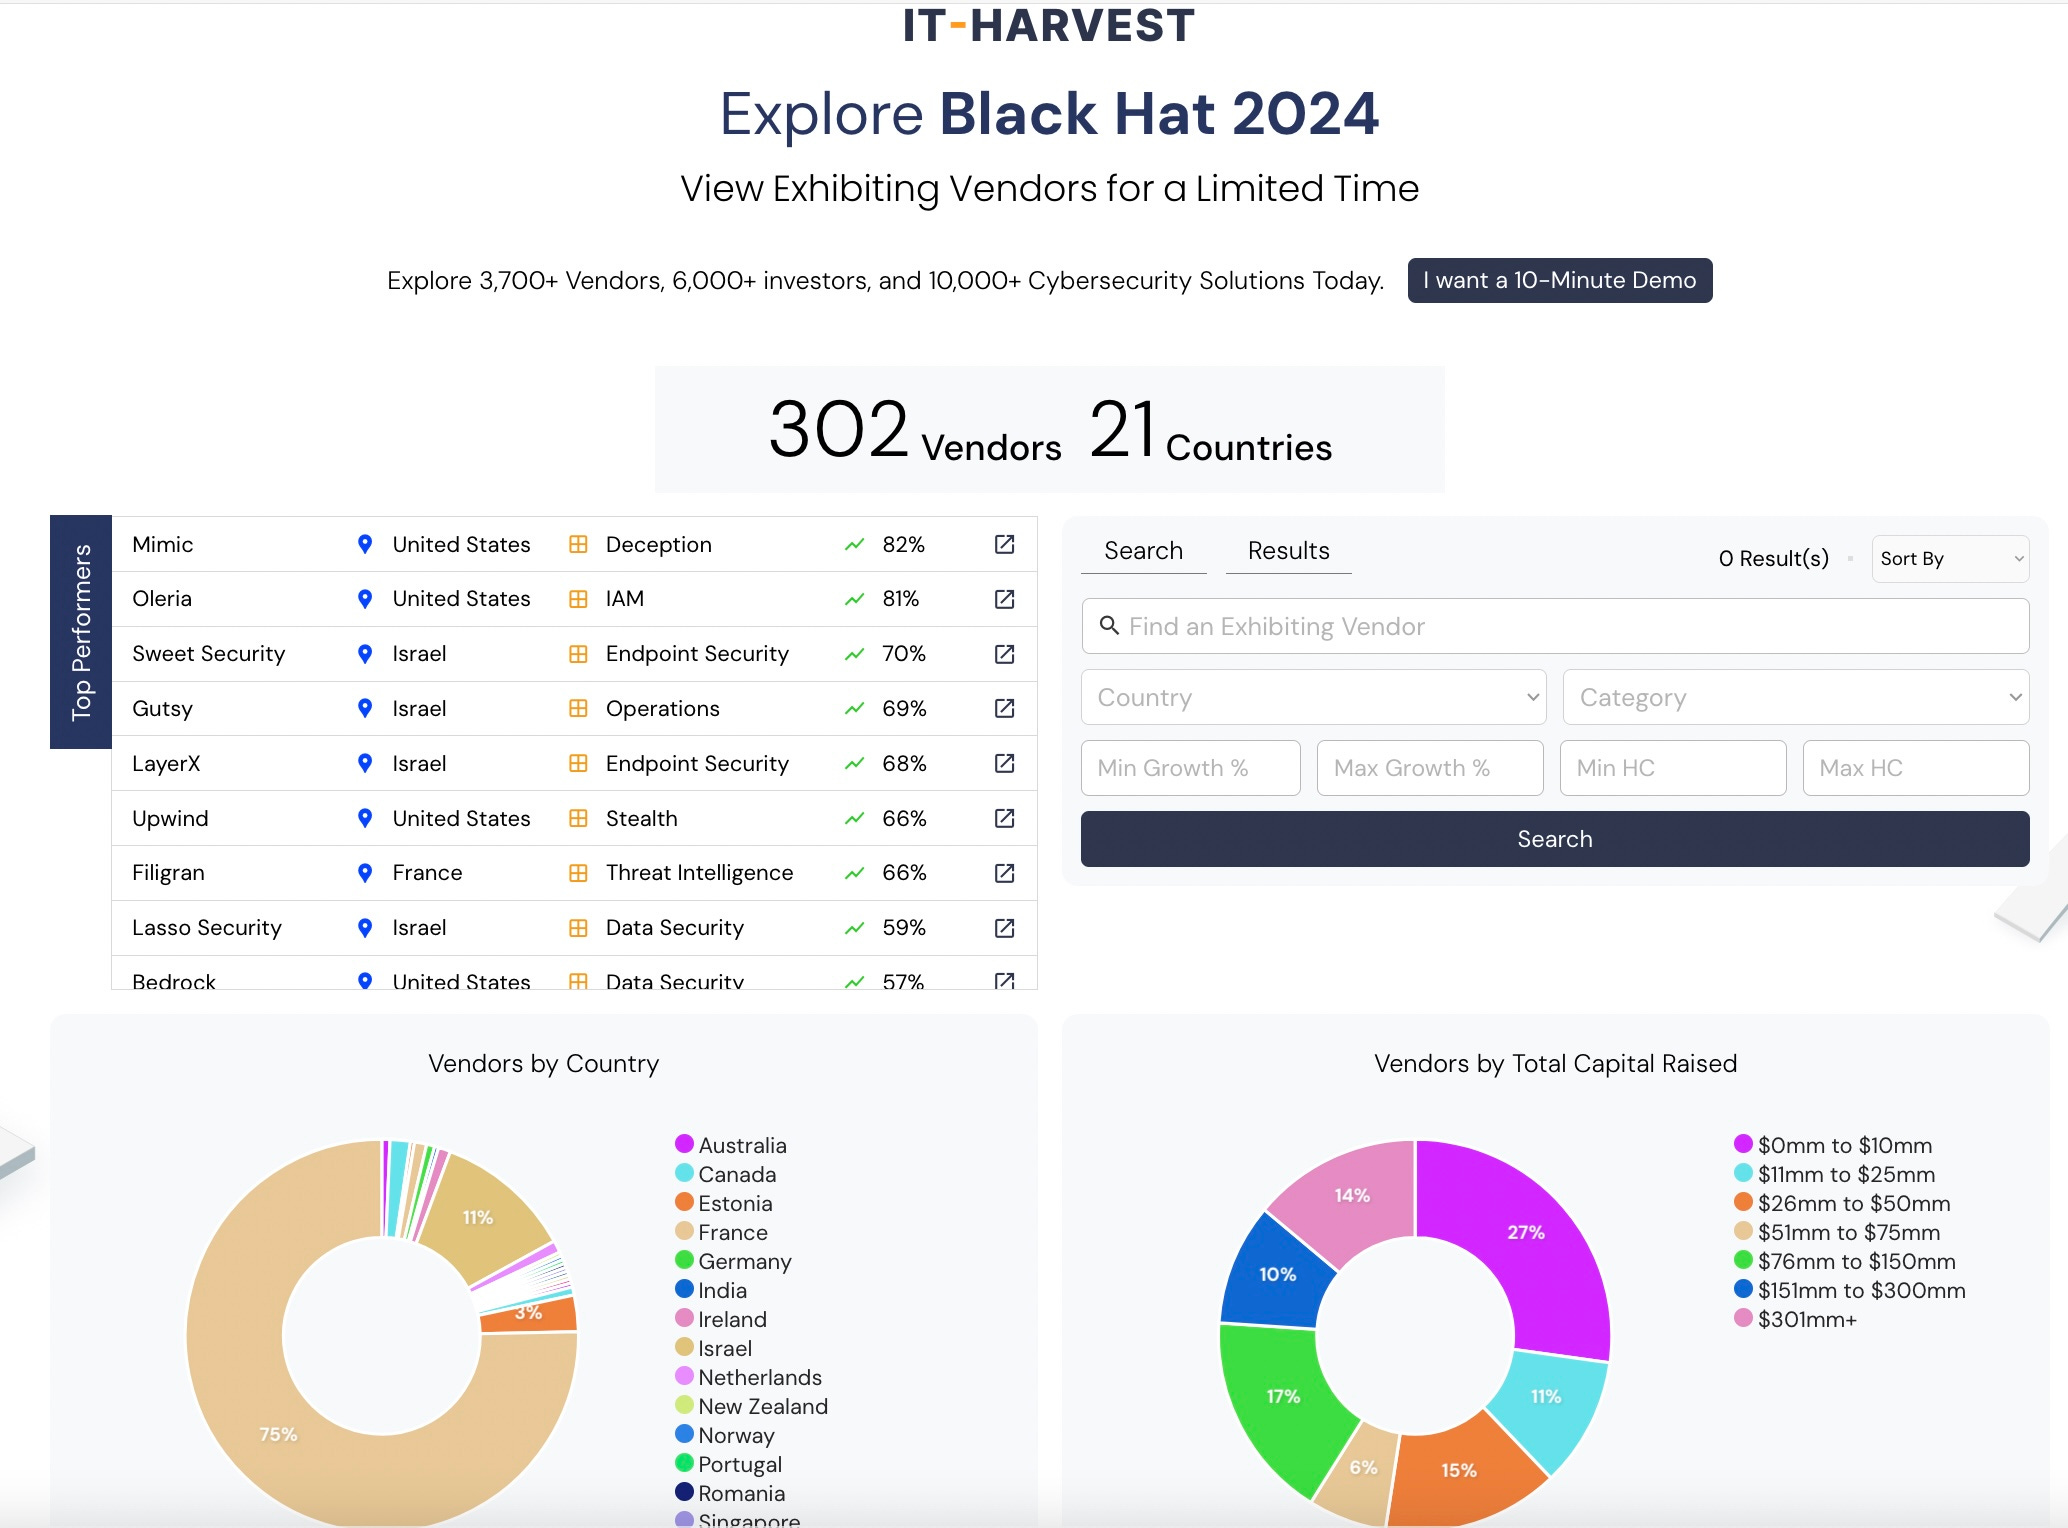Toggle $151mm to $300mm legend entry
The width and height of the screenshot is (2068, 1528).
click(1850, 1290)
